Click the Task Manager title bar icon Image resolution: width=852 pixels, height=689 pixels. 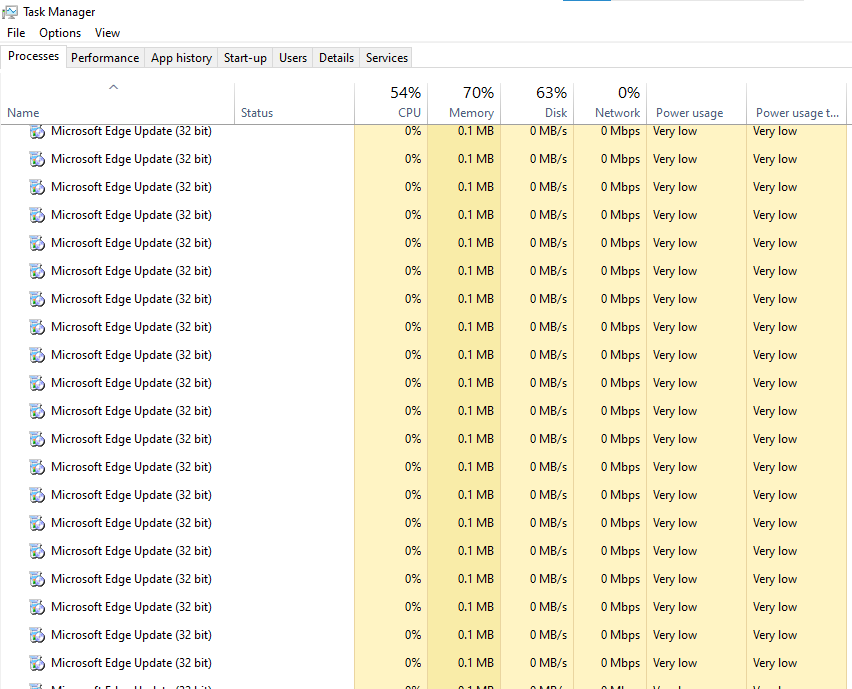point(10,12)
